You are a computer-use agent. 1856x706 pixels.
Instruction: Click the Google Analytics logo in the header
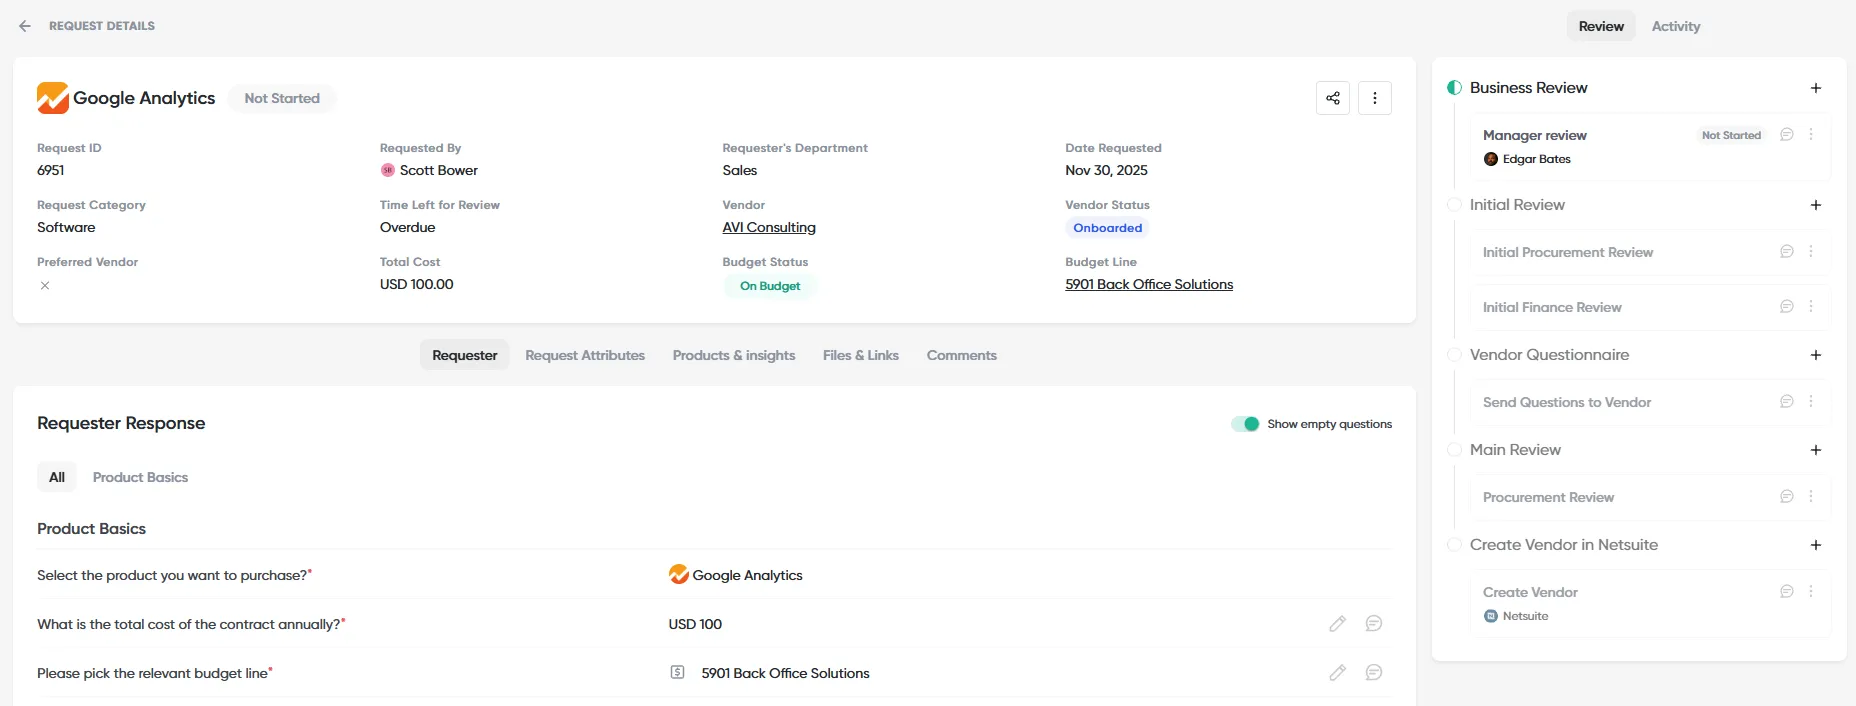[53, 98]
